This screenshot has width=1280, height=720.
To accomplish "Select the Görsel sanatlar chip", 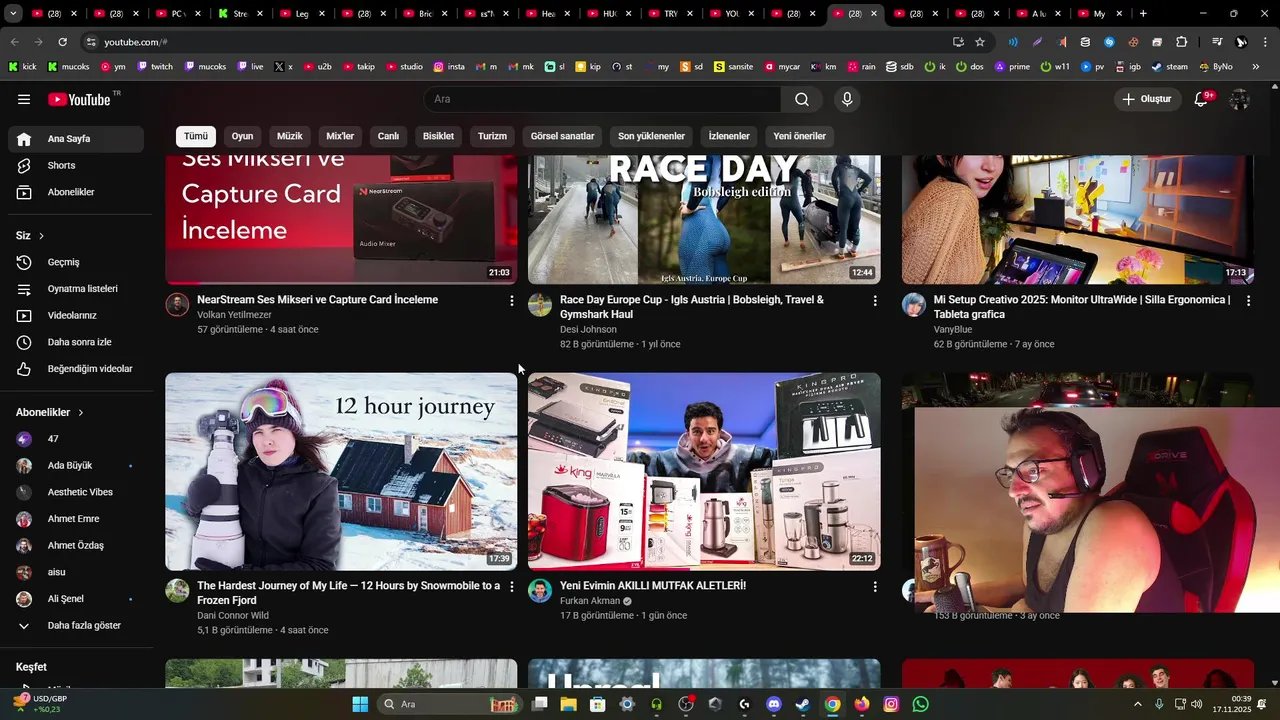I will click(562, 136).
